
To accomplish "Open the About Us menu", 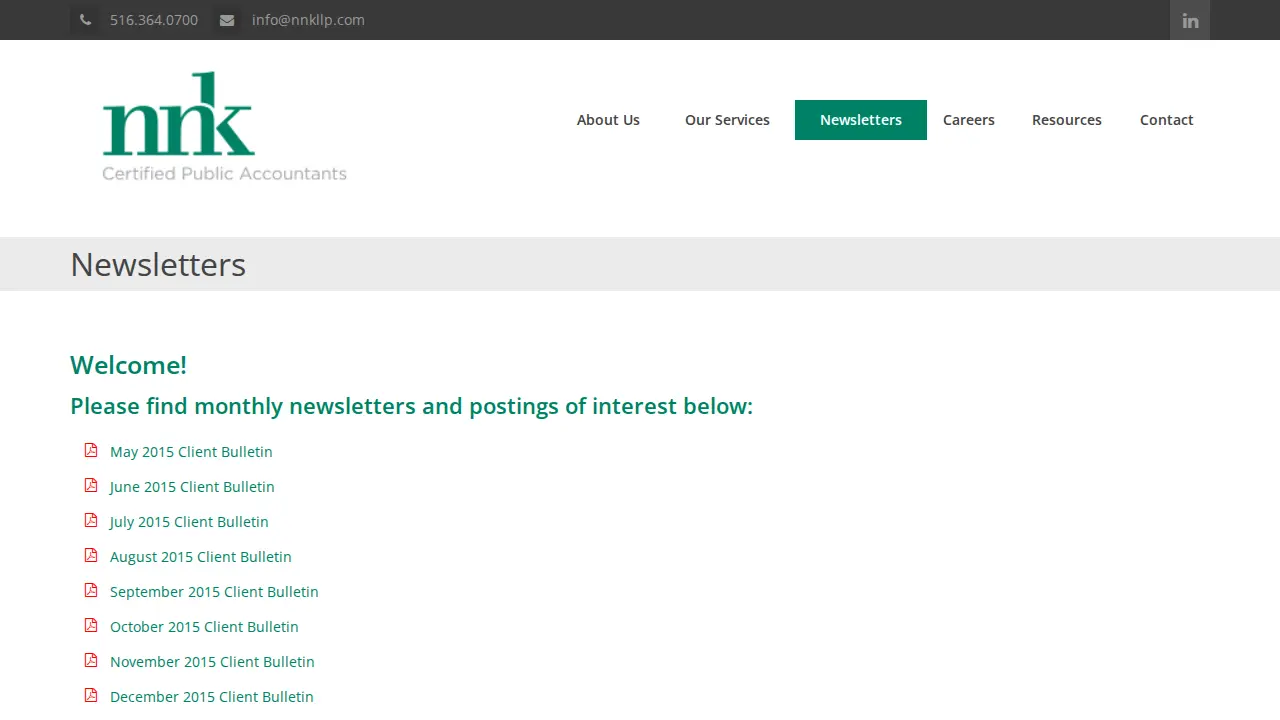I will [608, 120].
